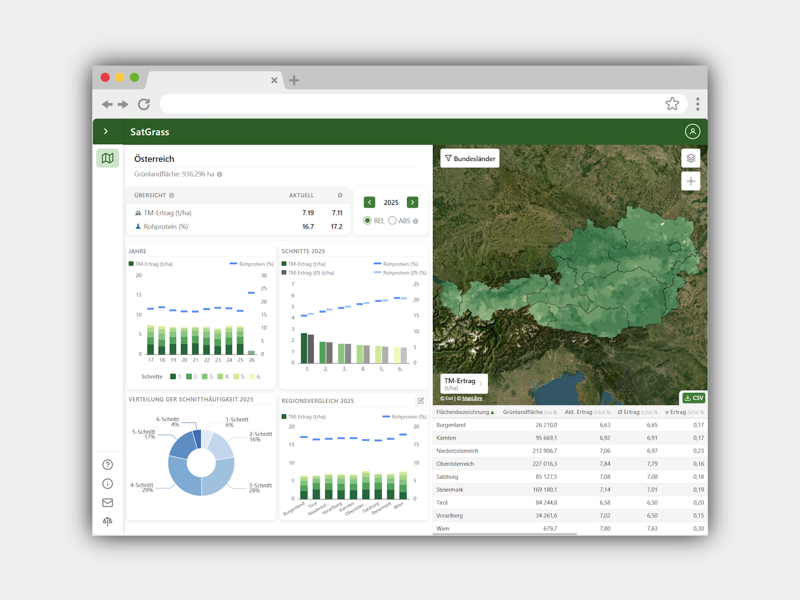This screenshot has height=600, width=800.
Task: Select the ABS radio option
Action: coord(392,221)
